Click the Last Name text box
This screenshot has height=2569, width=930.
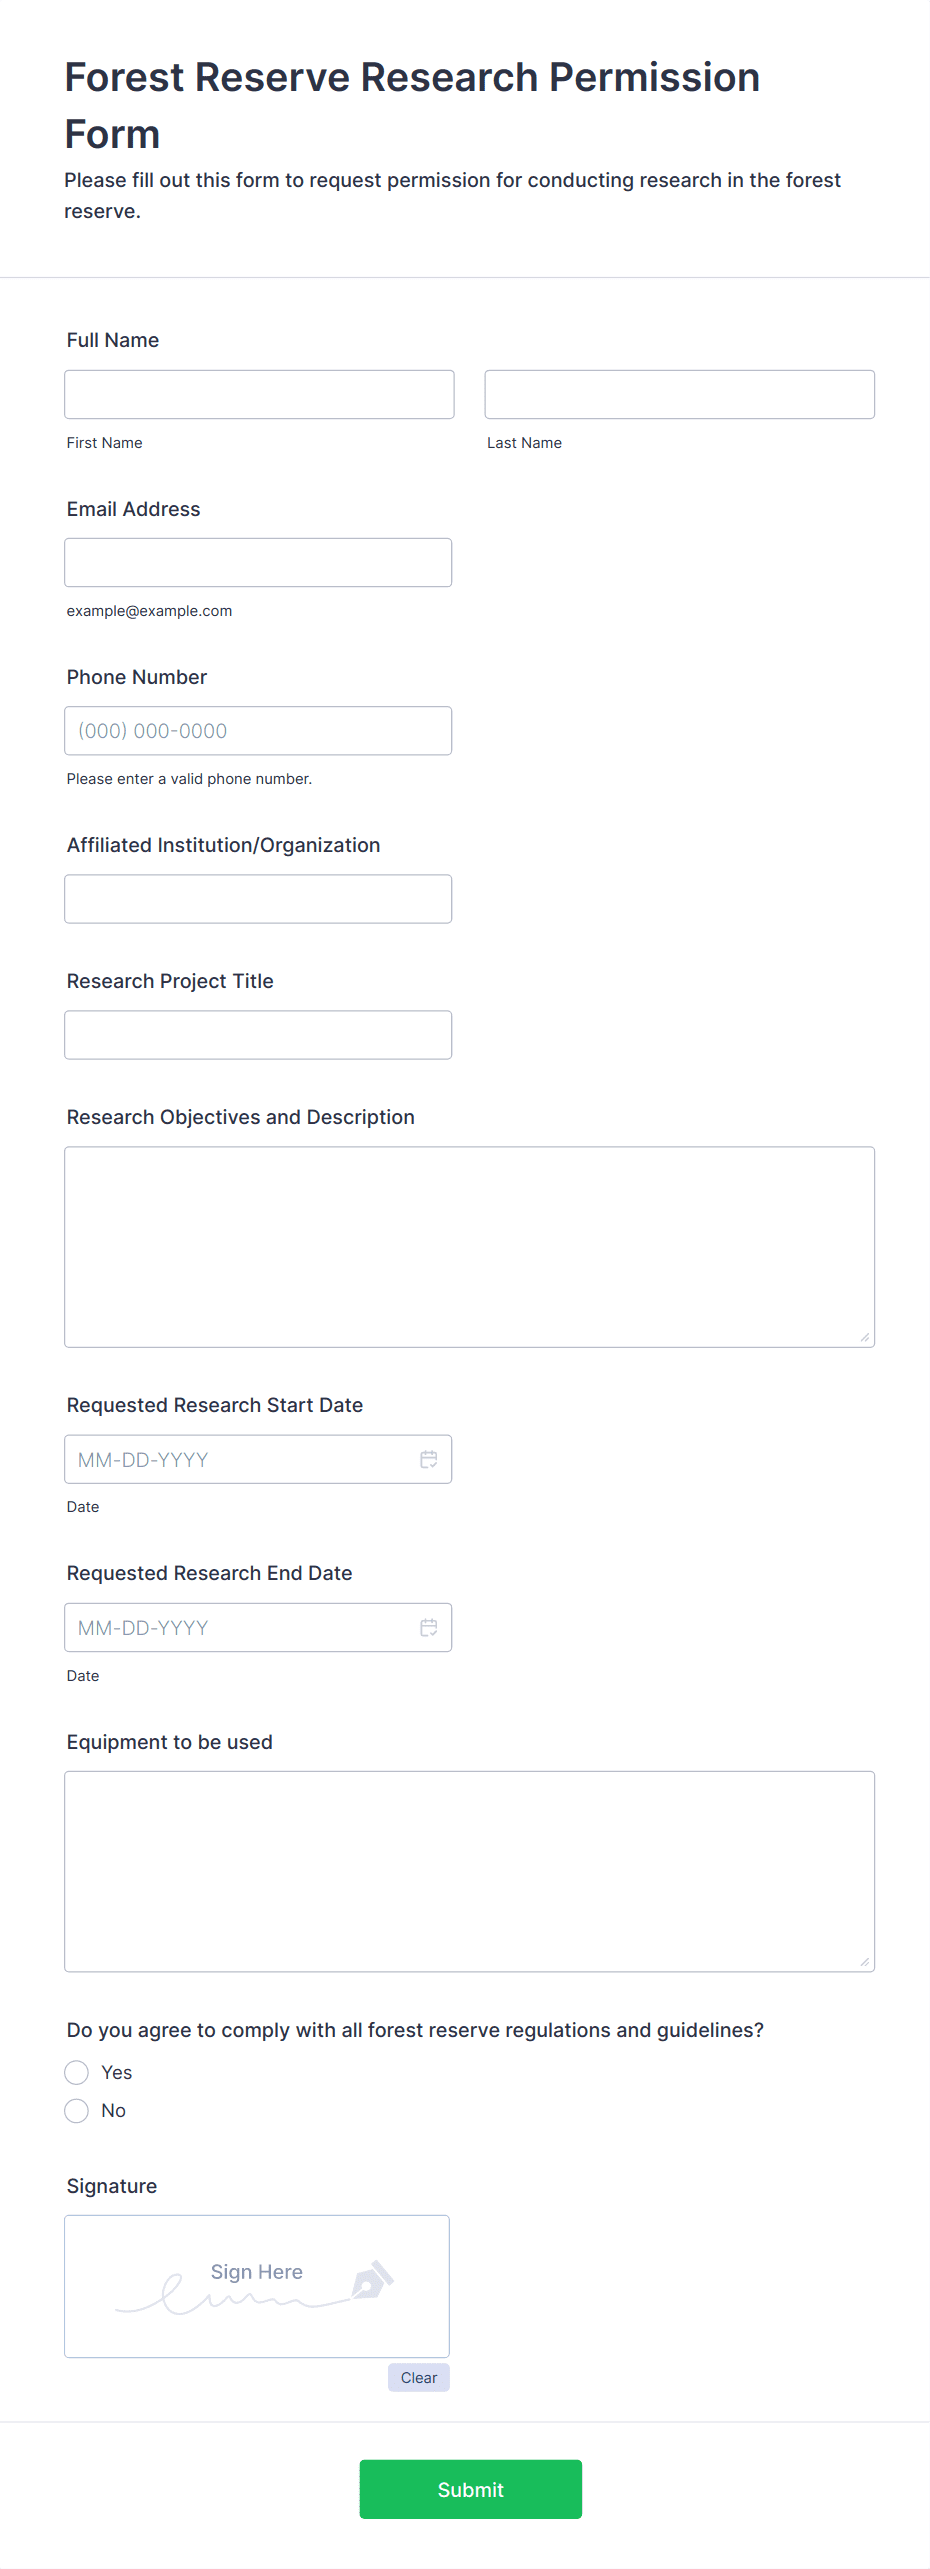pyautogui.click(x=679, y=394)
